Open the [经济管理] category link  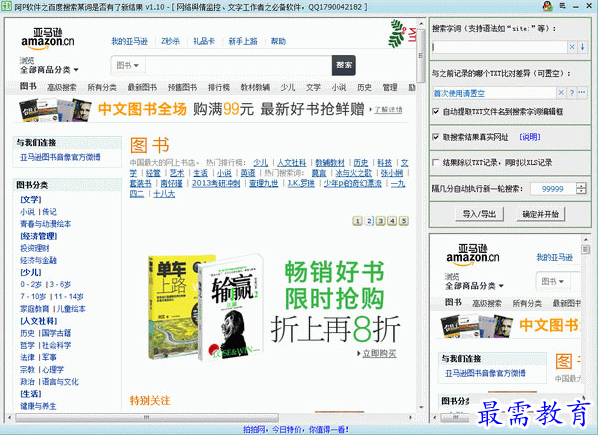click(39, 236)
